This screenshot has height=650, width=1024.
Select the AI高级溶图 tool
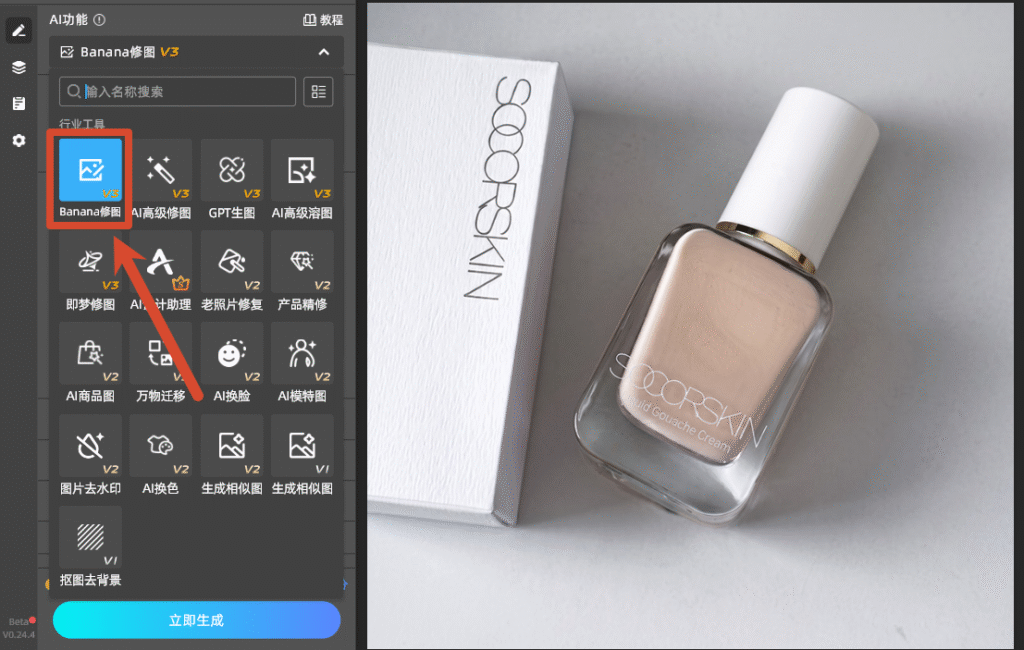tap(302, 178)
